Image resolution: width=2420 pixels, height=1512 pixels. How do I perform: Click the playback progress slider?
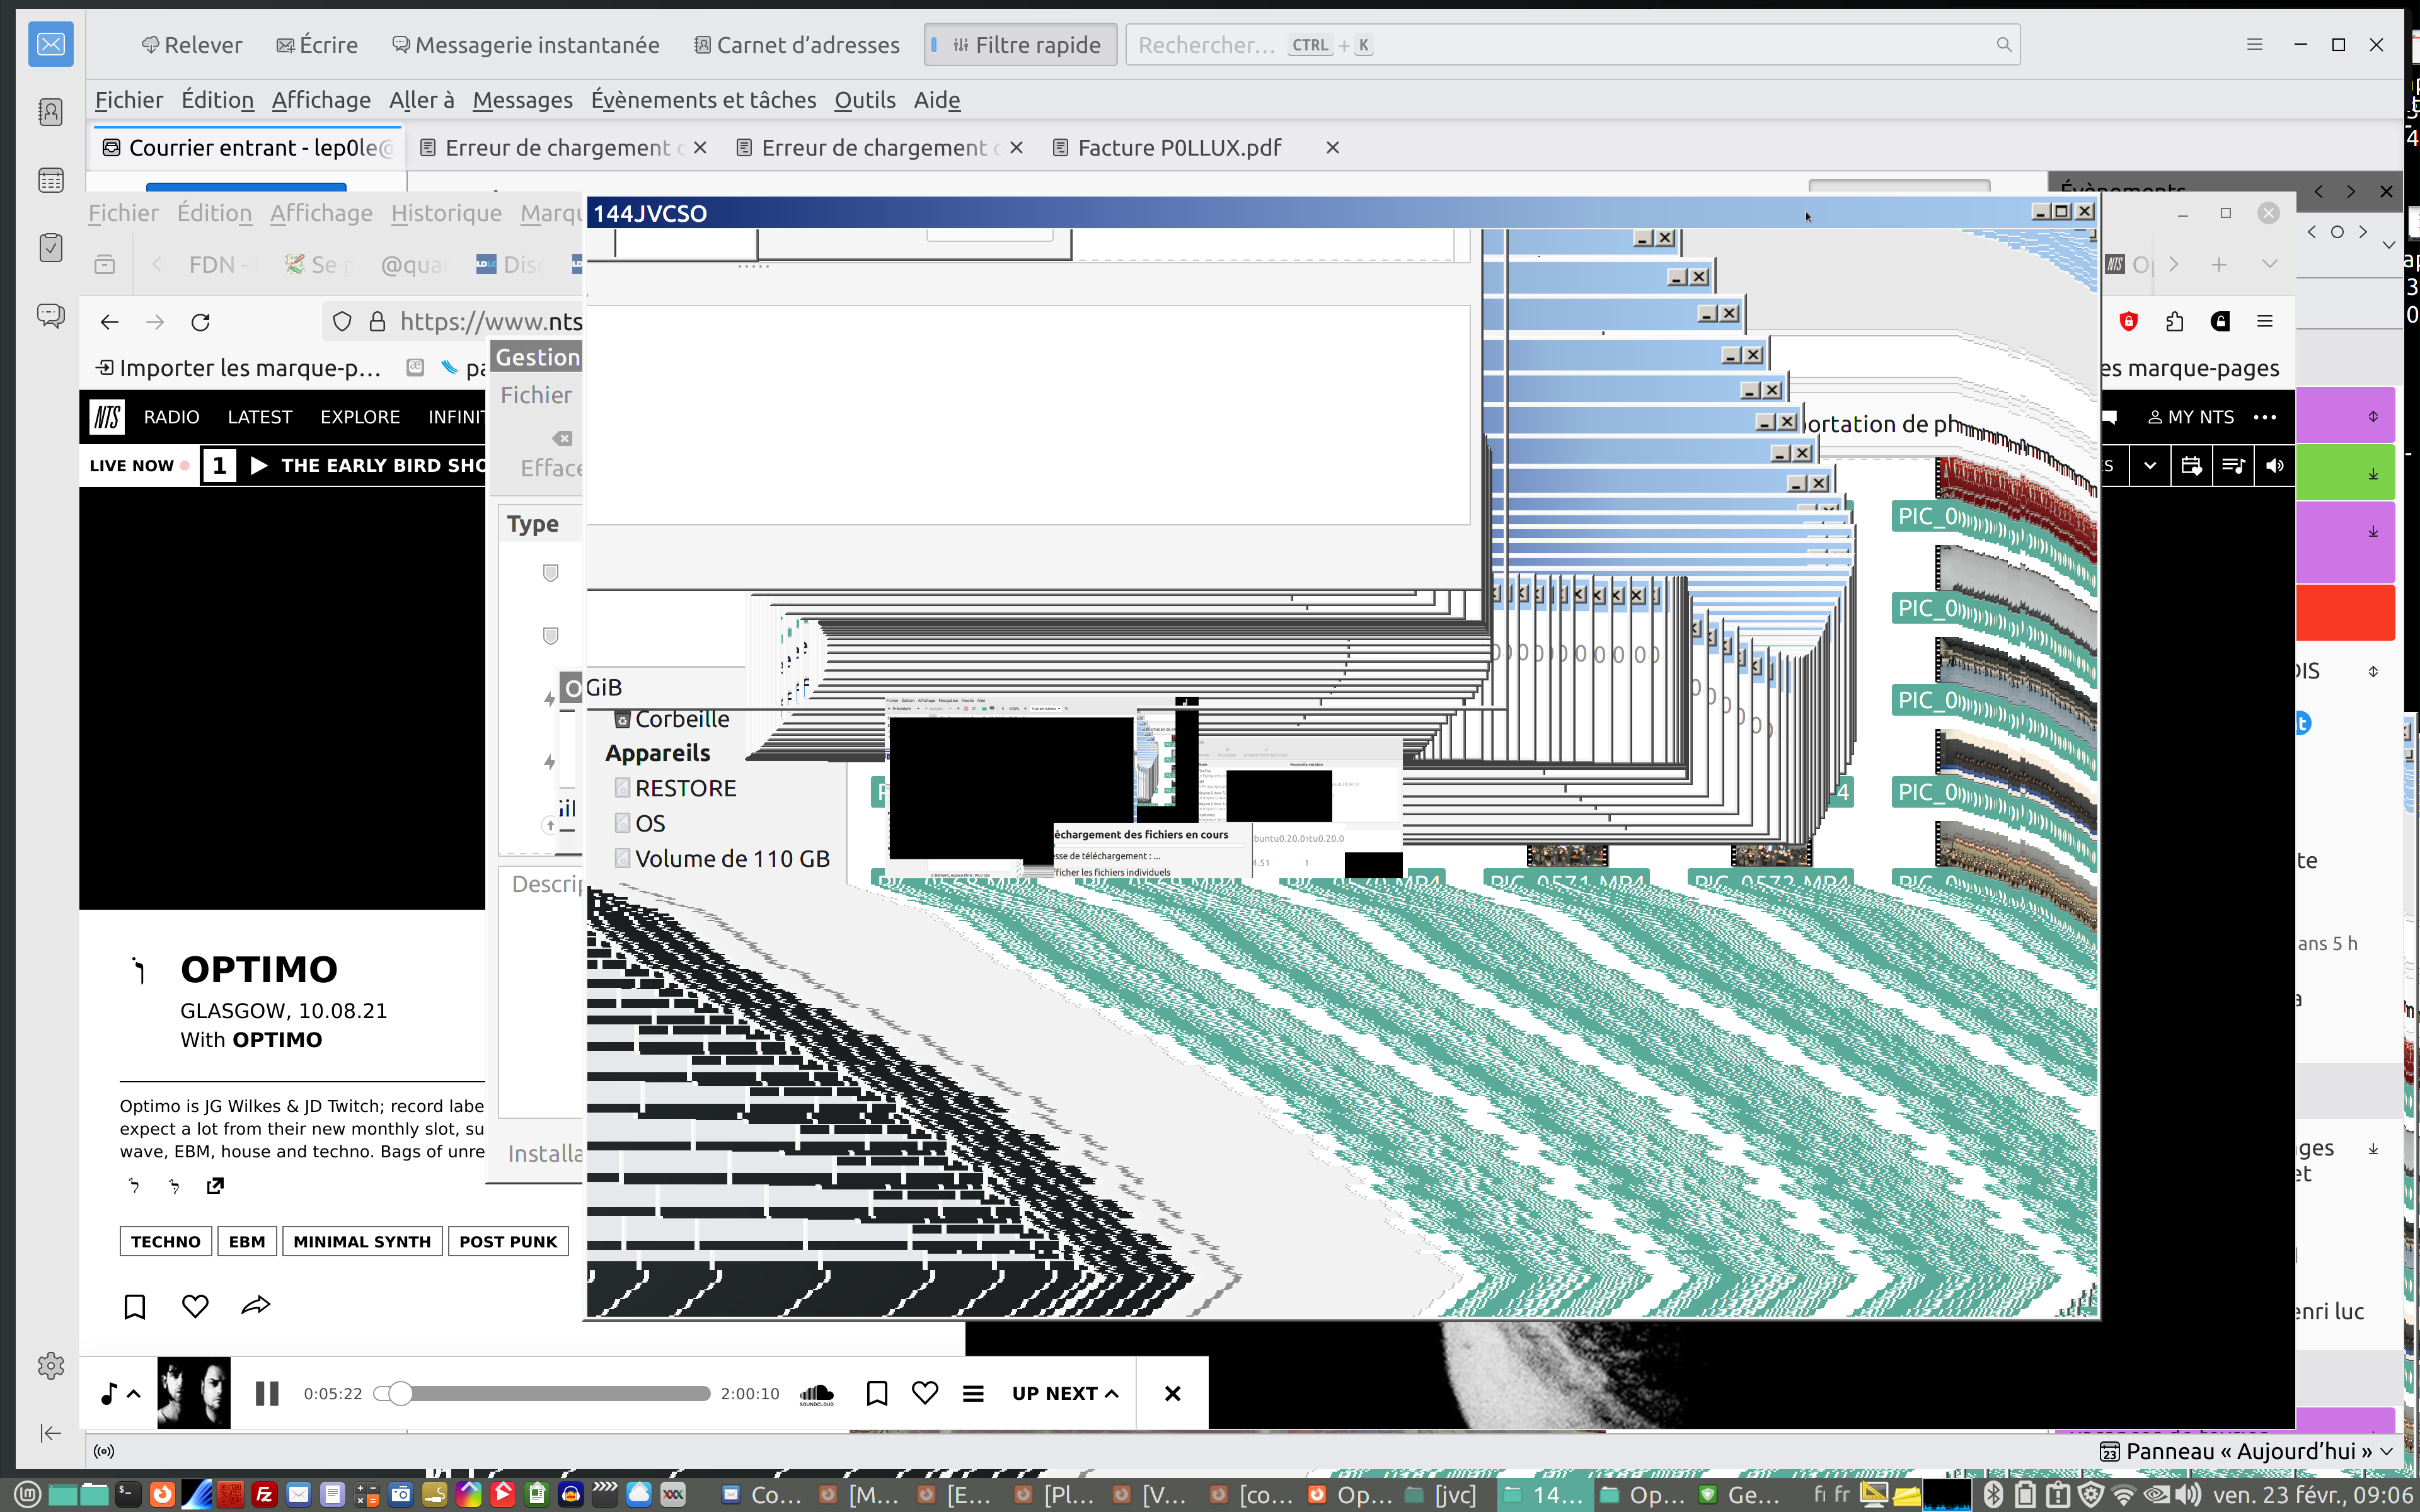[545, 1393]
